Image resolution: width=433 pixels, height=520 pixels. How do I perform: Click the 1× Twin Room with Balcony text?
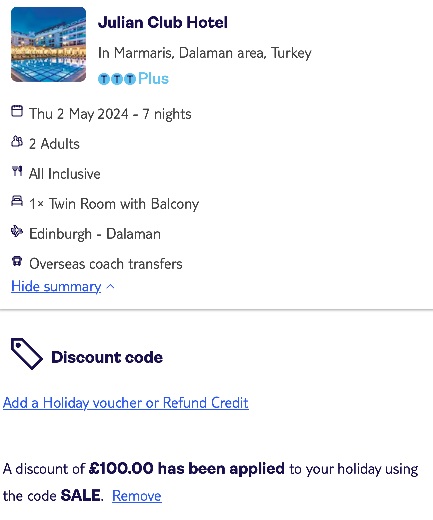tap(114, 204)
